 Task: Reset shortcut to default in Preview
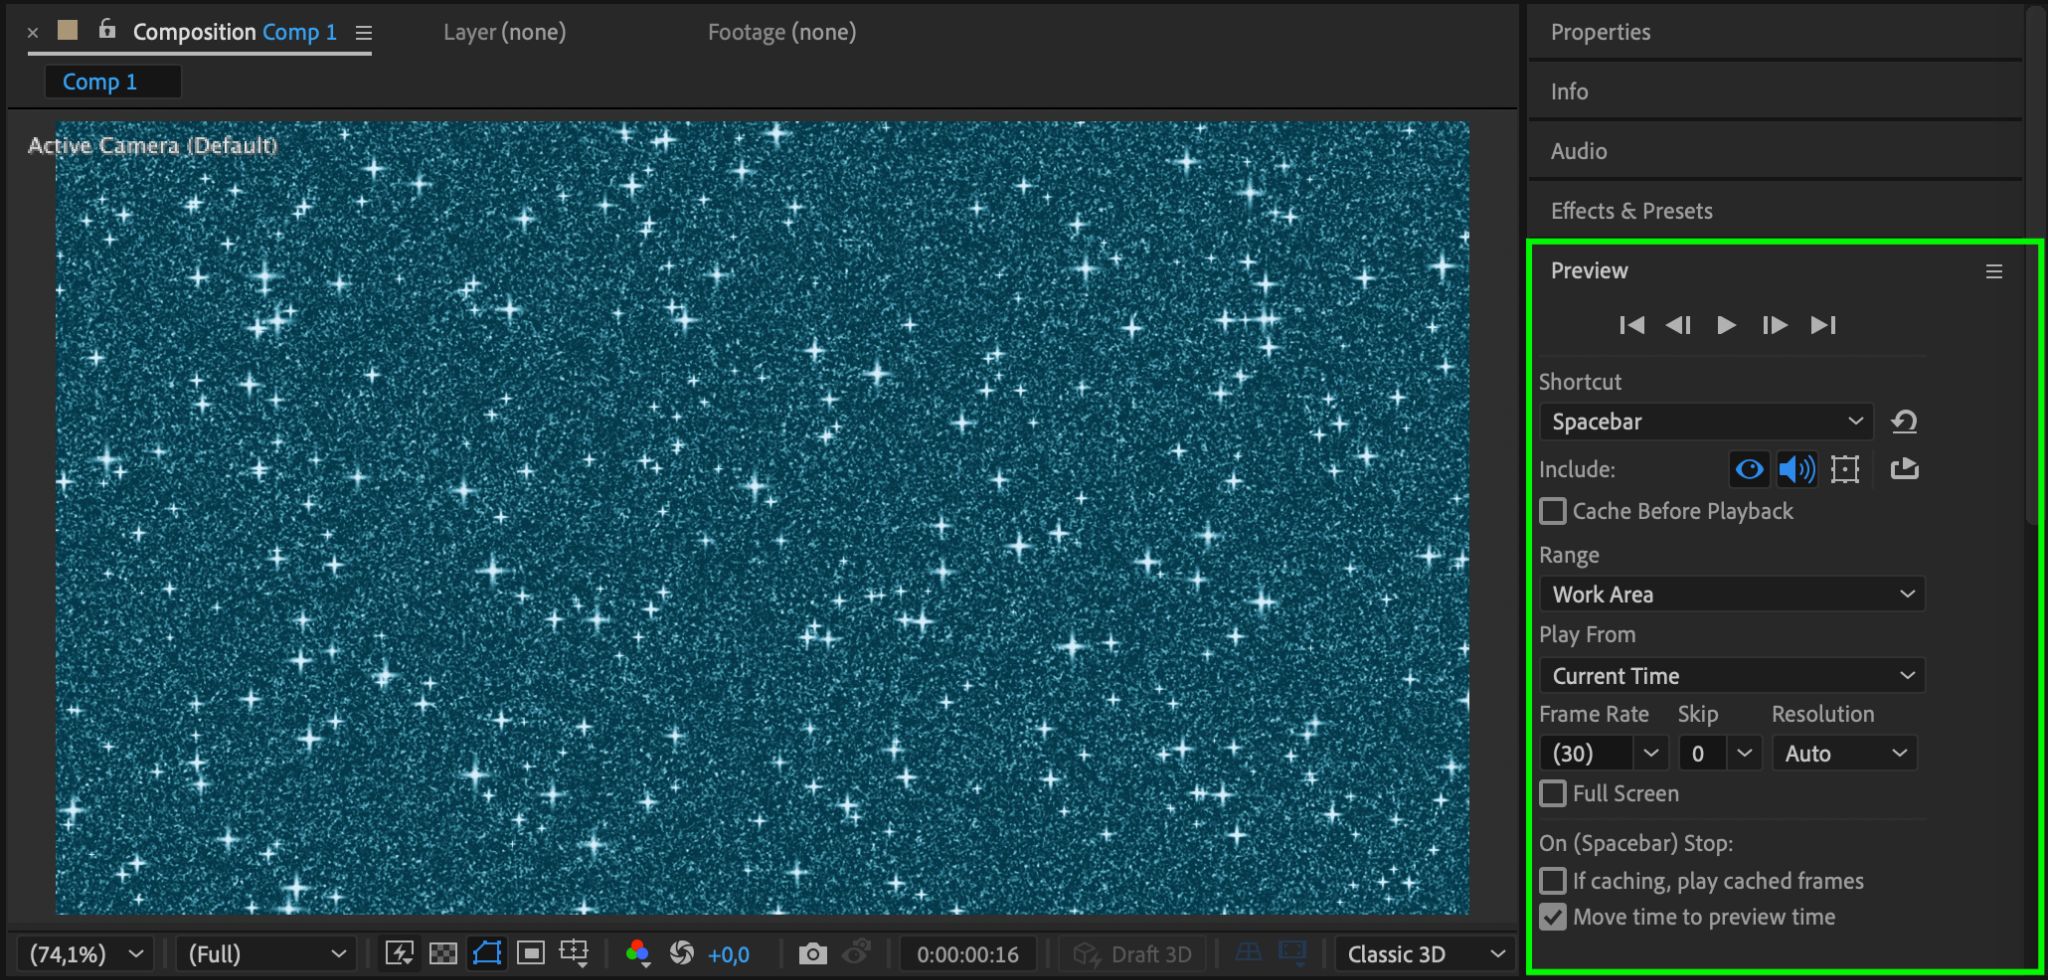click(1904, 422)
